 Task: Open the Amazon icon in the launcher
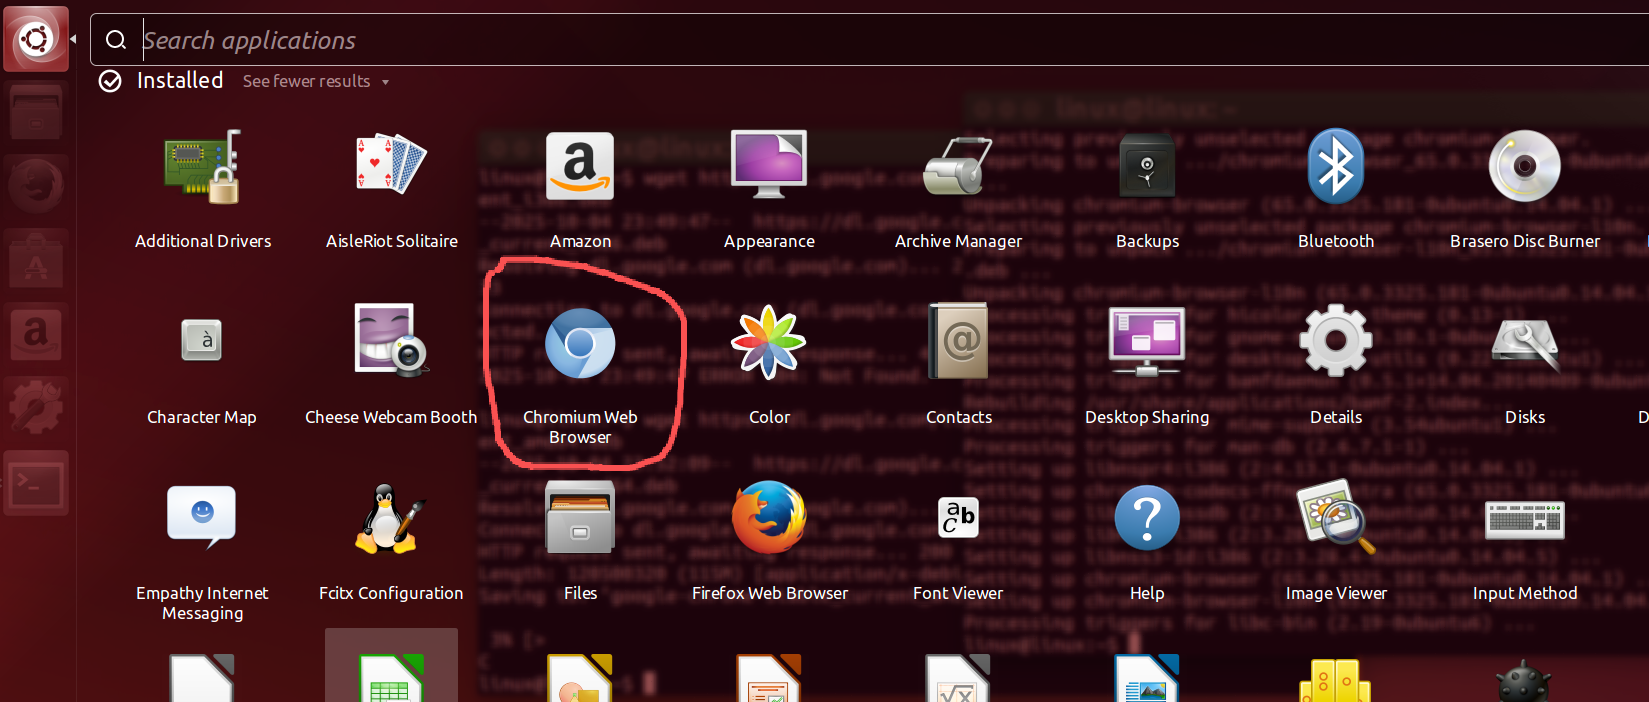click(36, 333)
